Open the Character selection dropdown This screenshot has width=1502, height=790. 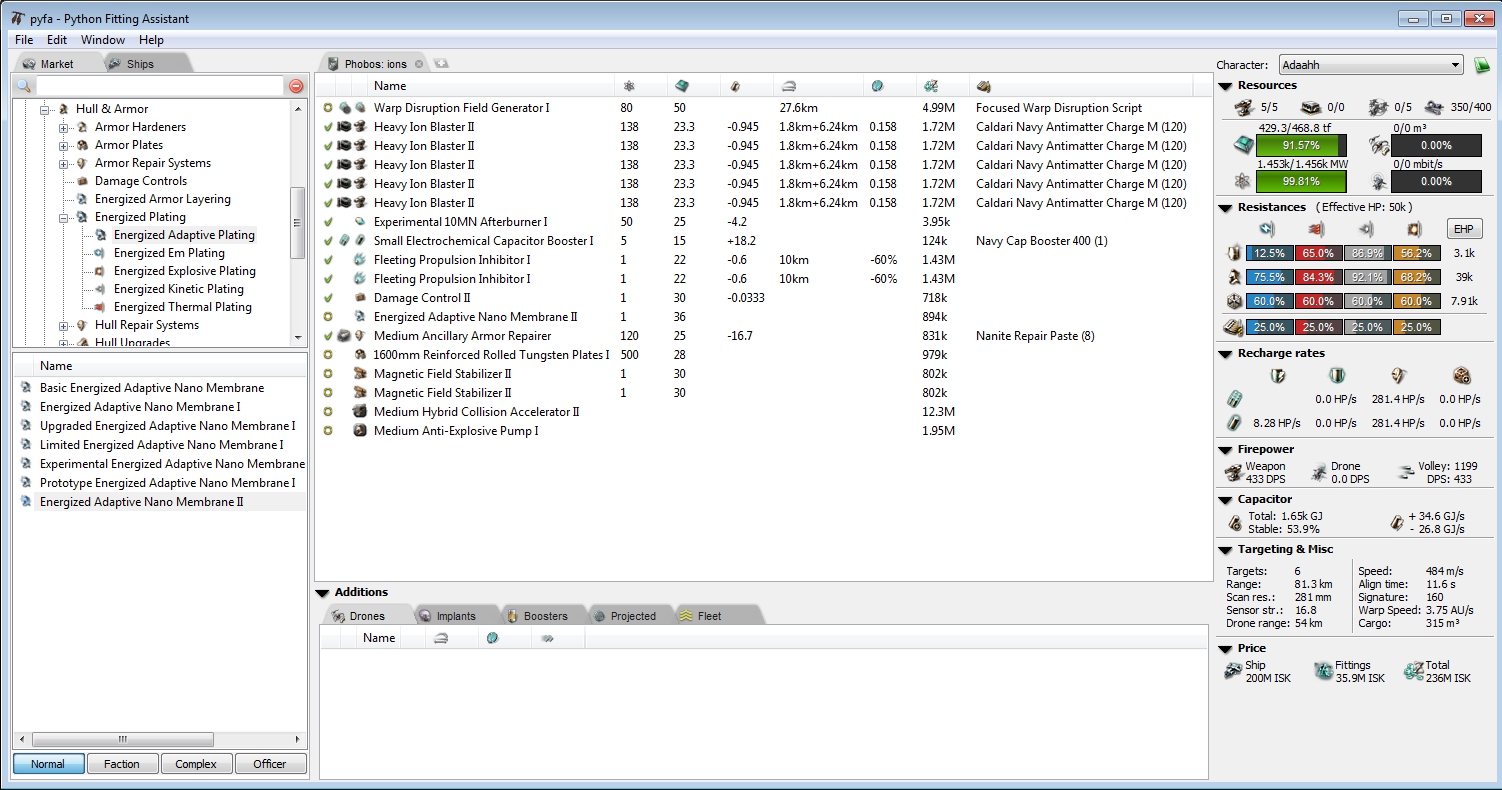click(1371, 65)
